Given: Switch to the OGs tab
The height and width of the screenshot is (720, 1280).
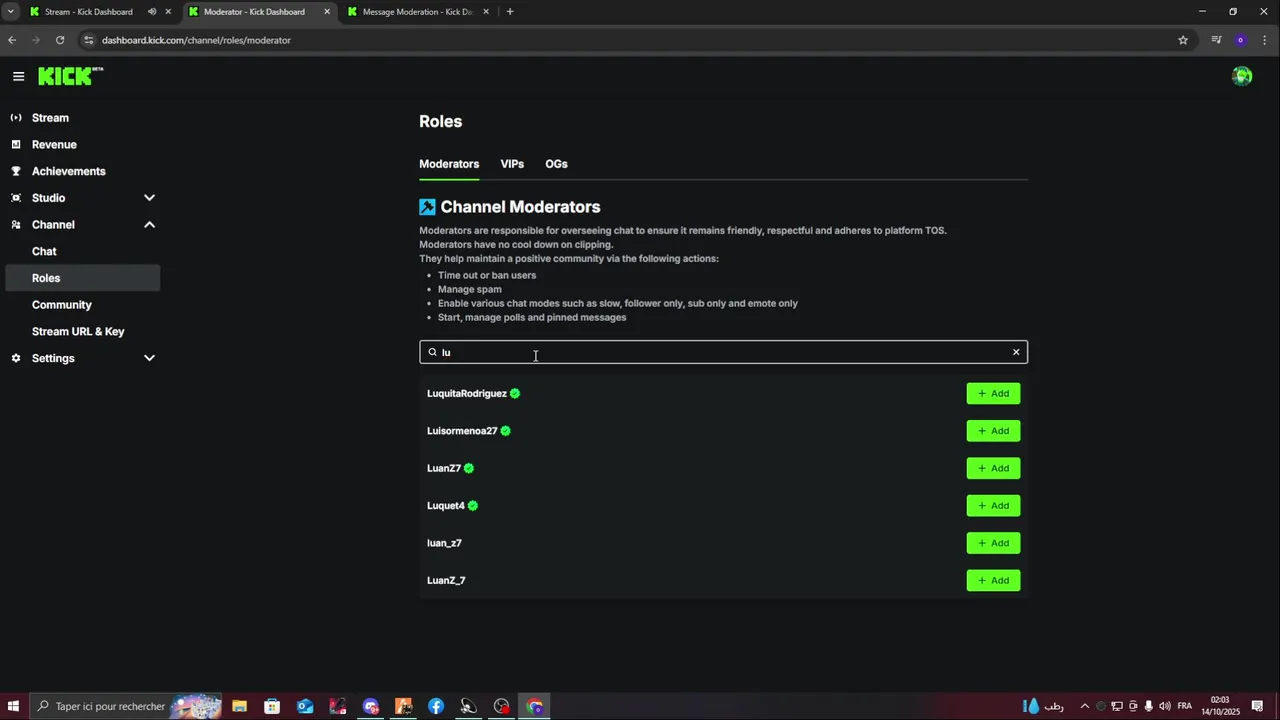Looking at the screenshot, I should click(x=556, y=164).
